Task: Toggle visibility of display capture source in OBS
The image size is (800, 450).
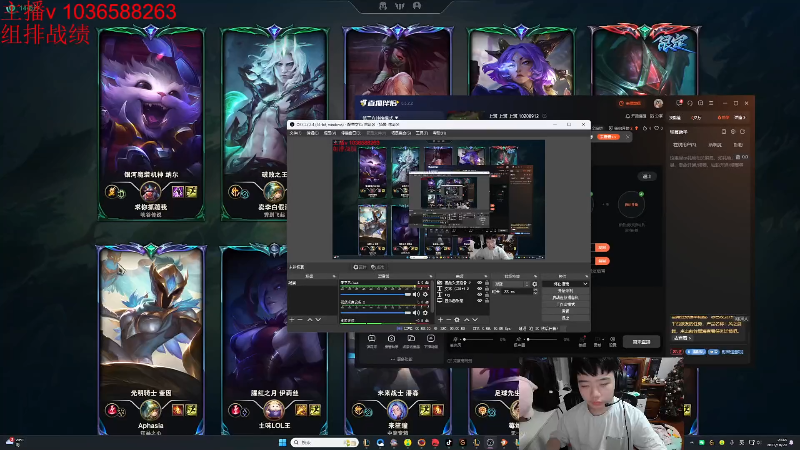Action: pos(480,301)
